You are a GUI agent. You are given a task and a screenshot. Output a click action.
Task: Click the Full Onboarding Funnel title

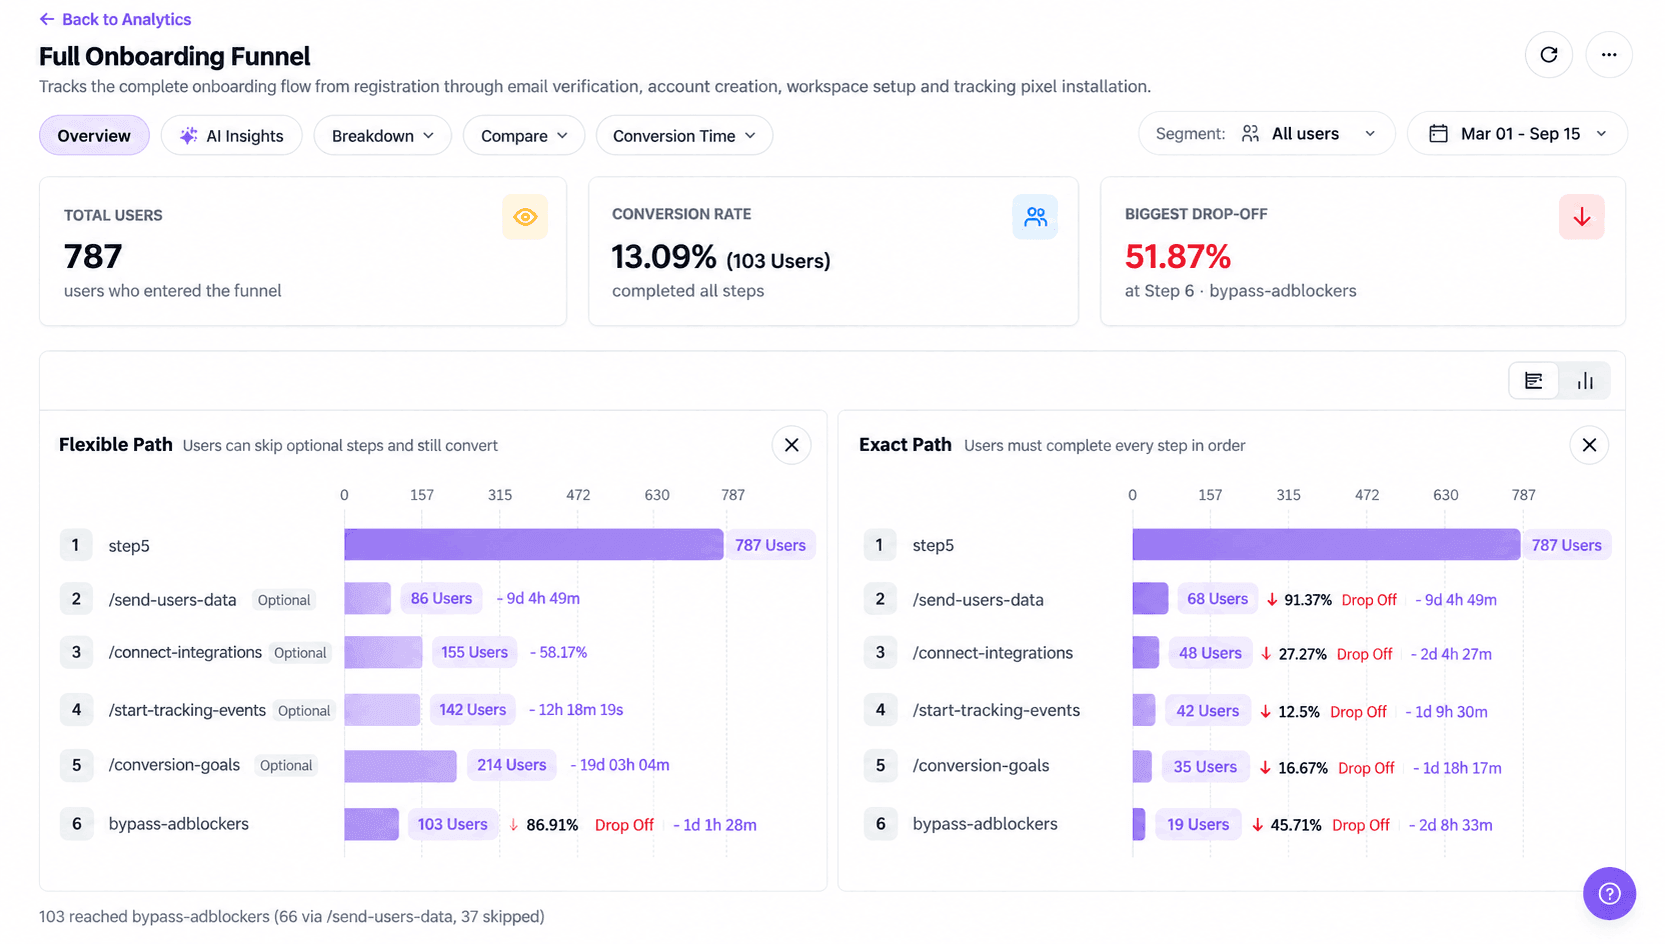point(174,56)
